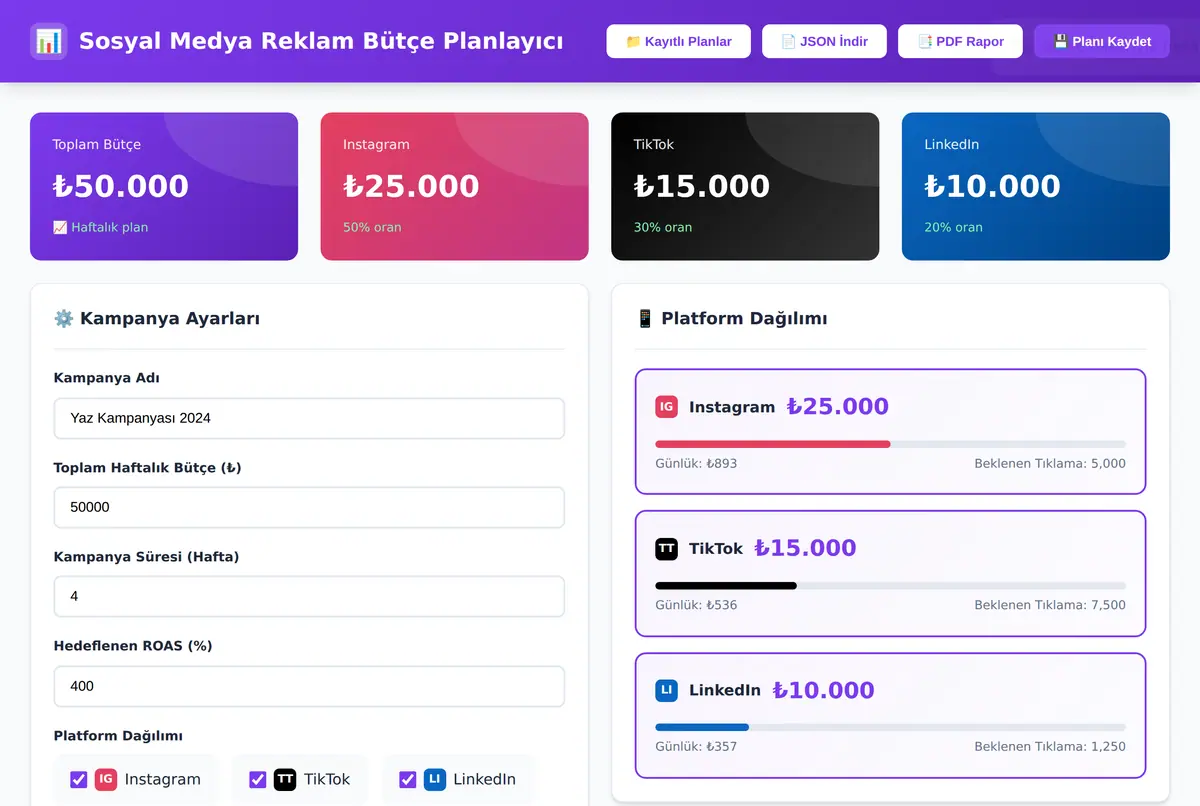
Task: Click the ₺10.000 amount in LinkedIn distribution card
Action: pos(823,690)
